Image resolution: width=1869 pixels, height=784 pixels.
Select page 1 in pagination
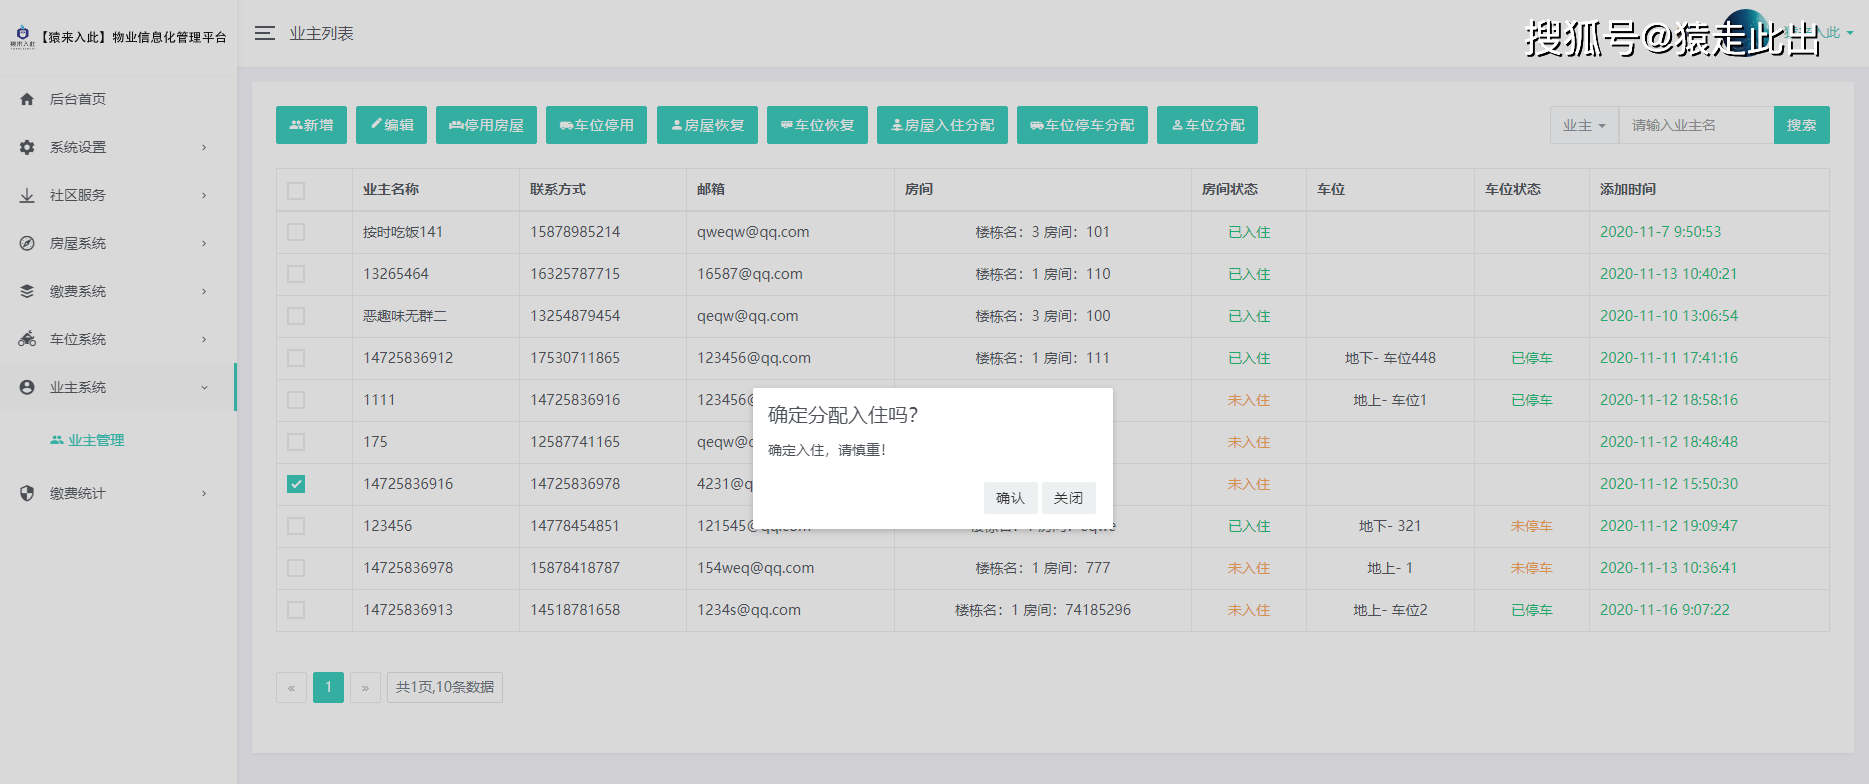point(328,687)
